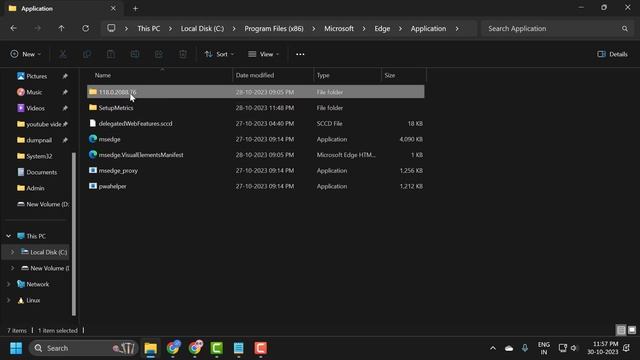Switch to large thumbnails view icon
640x360 pixels.
click(632, 330)
